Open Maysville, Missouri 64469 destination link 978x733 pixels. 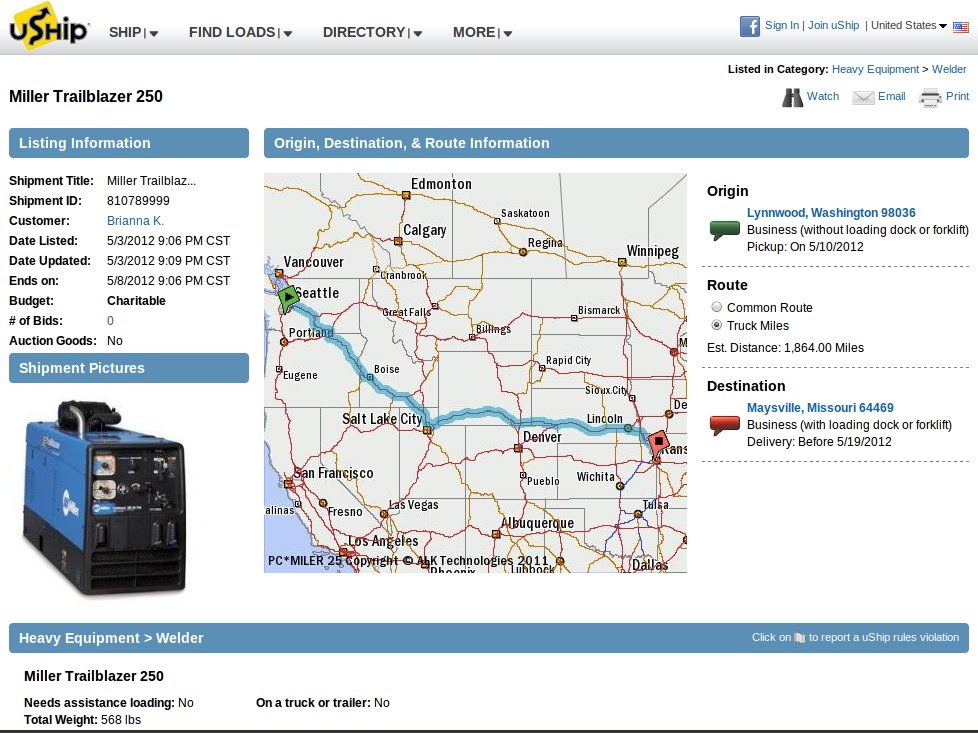(x=820, y=408)
